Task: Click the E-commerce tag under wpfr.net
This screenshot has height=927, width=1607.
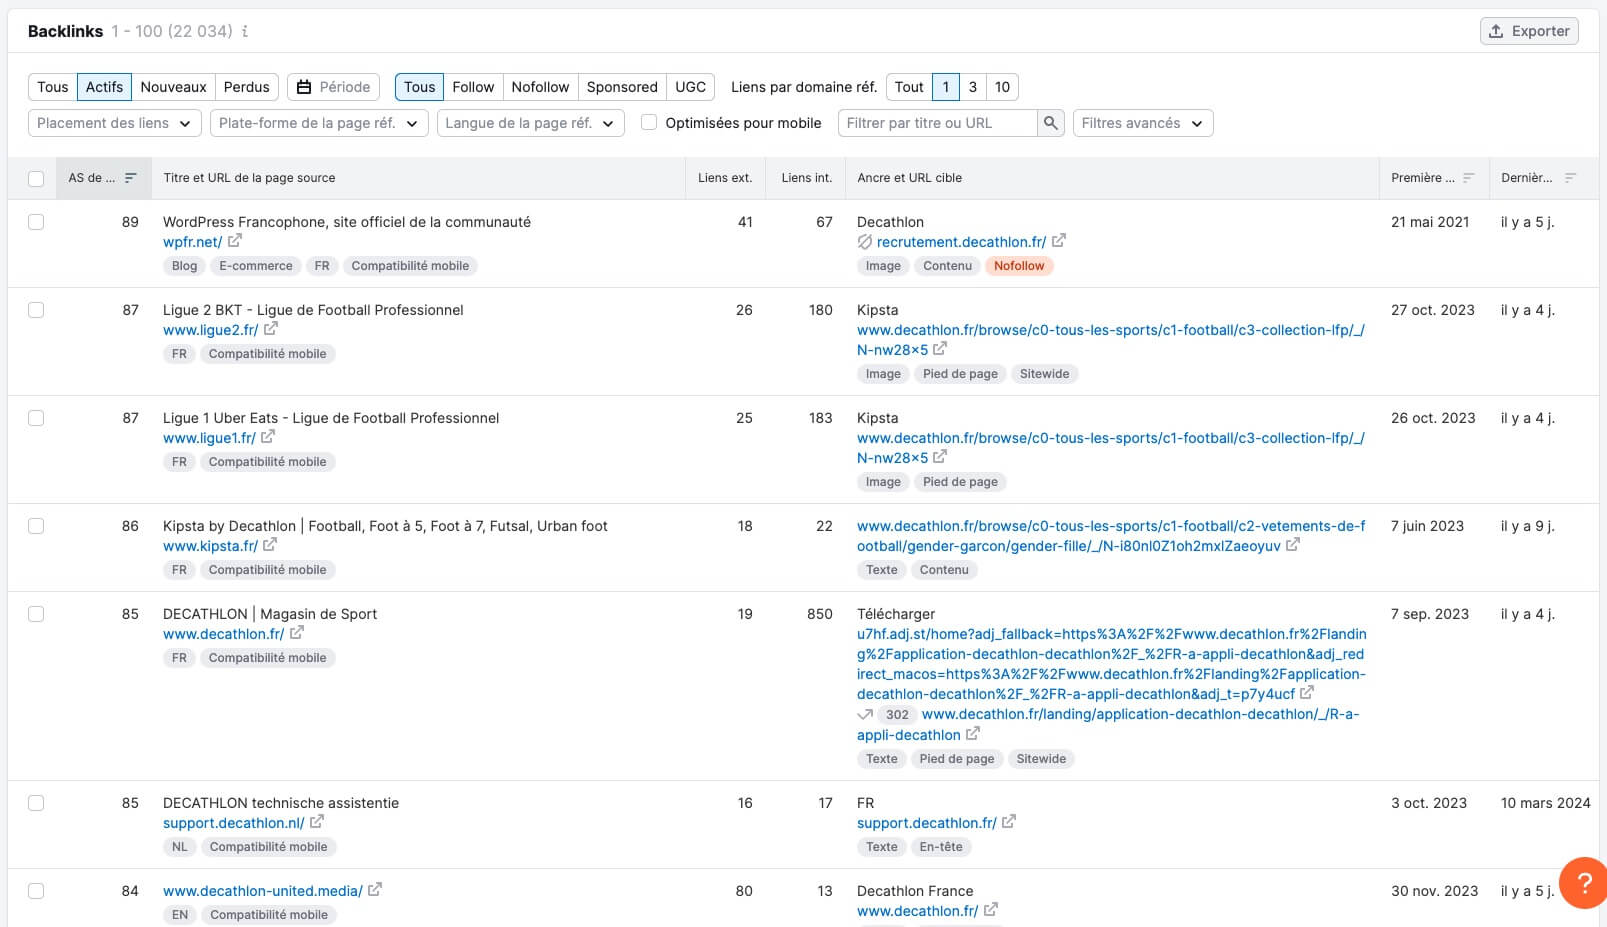Action: click(256, 266)
